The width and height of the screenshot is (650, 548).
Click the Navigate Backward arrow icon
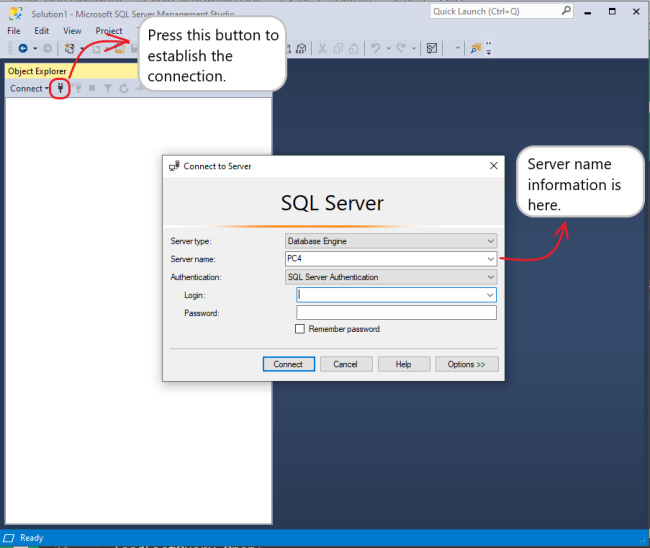coord(23,48)
